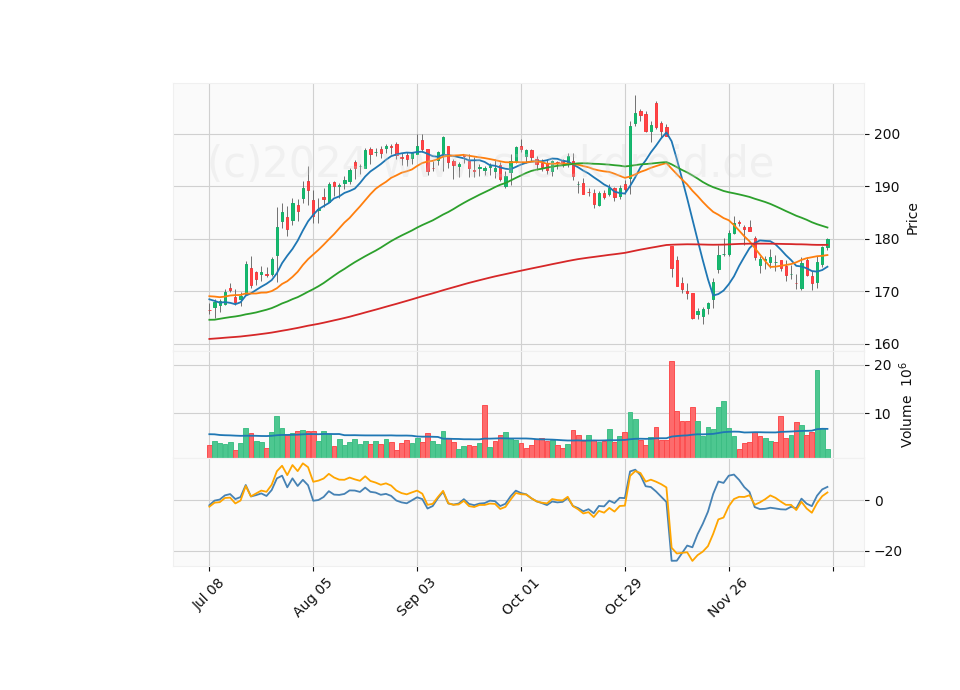Click the oscillator axis value 0
Image resolution: width=960 pixels, height=690 pixels.
click(879, 501)
